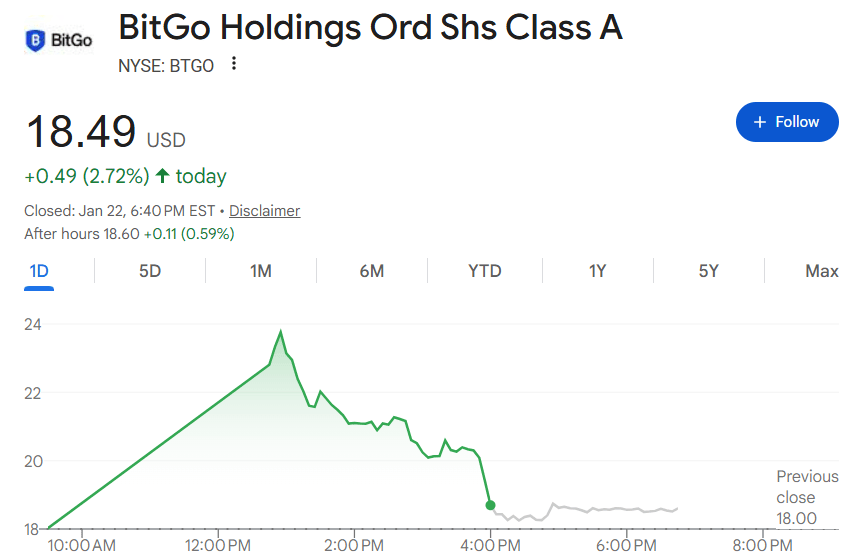Screen dimensions: 857x560
Task: Click the BitGo shield logo icon
Action: pos(35,41)
